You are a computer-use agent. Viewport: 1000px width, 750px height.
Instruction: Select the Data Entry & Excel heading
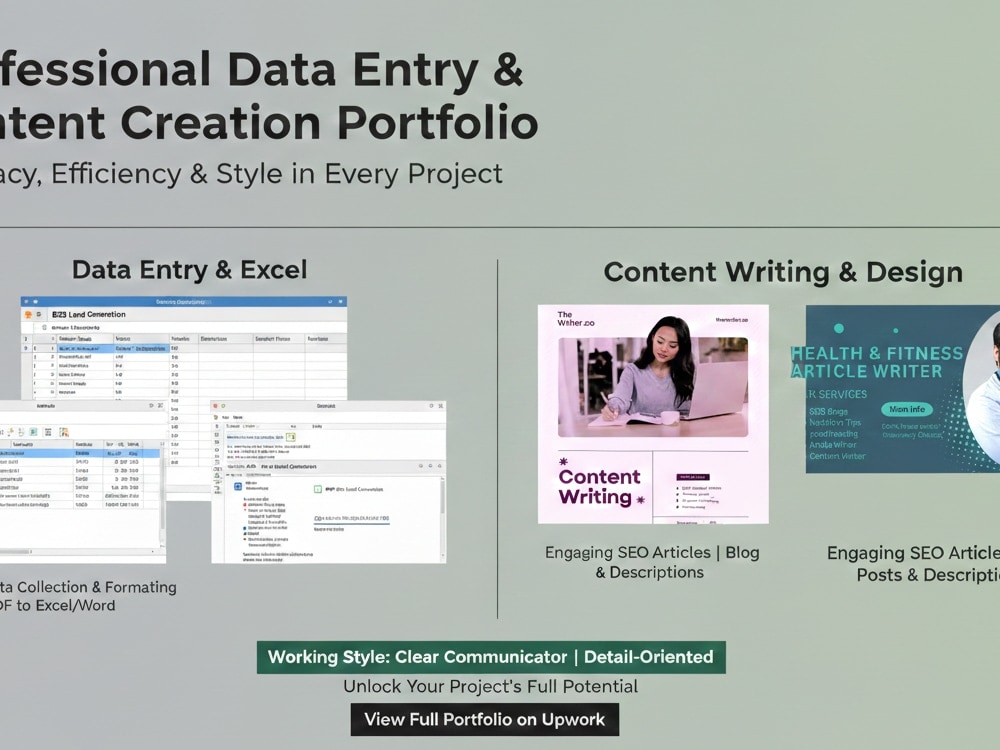(189, 270)
